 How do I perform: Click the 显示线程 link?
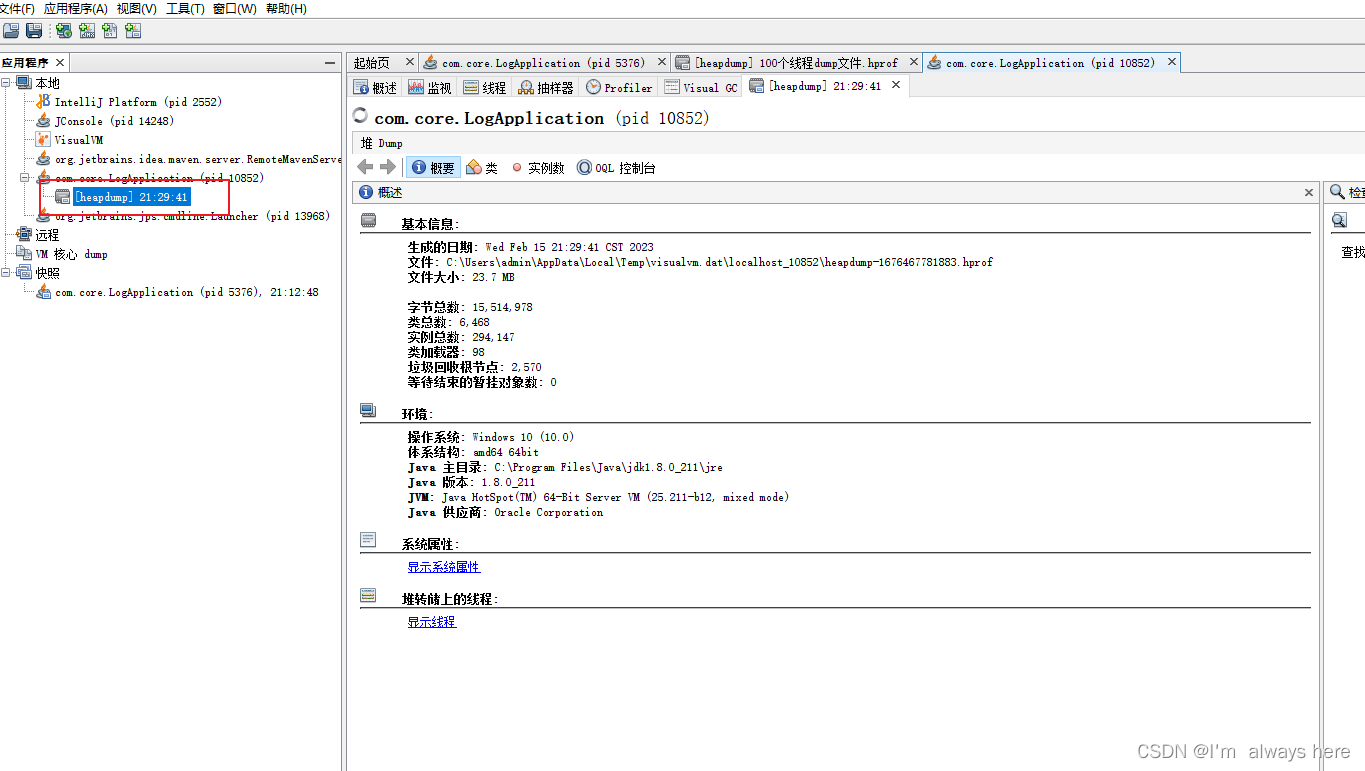tap(431, 622)
